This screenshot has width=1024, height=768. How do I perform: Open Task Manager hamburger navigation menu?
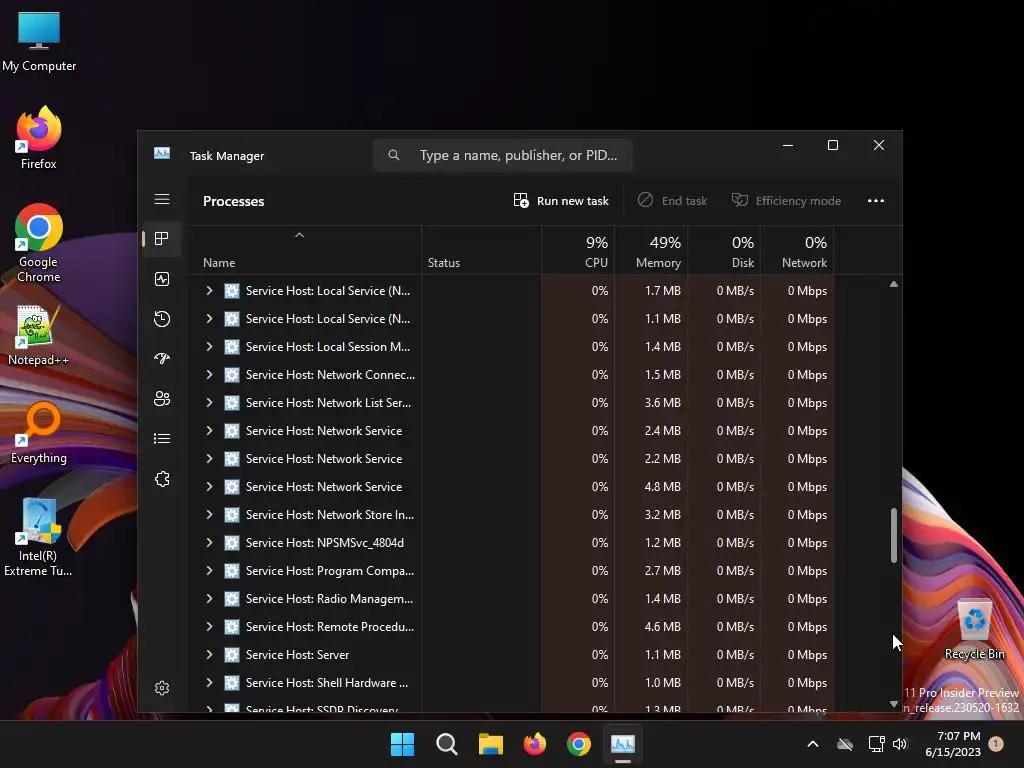162,199
